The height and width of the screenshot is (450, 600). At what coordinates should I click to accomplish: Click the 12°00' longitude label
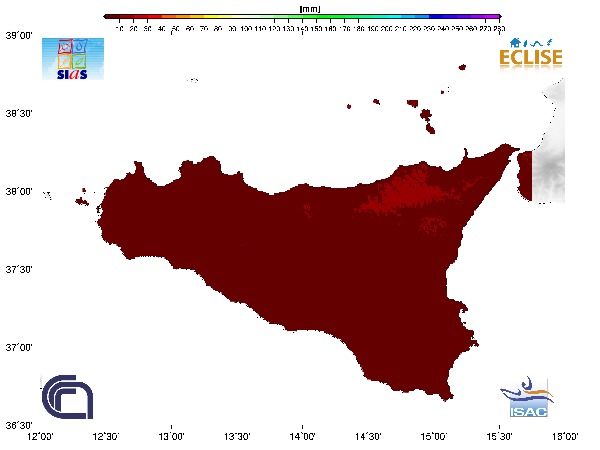(40, 436)
